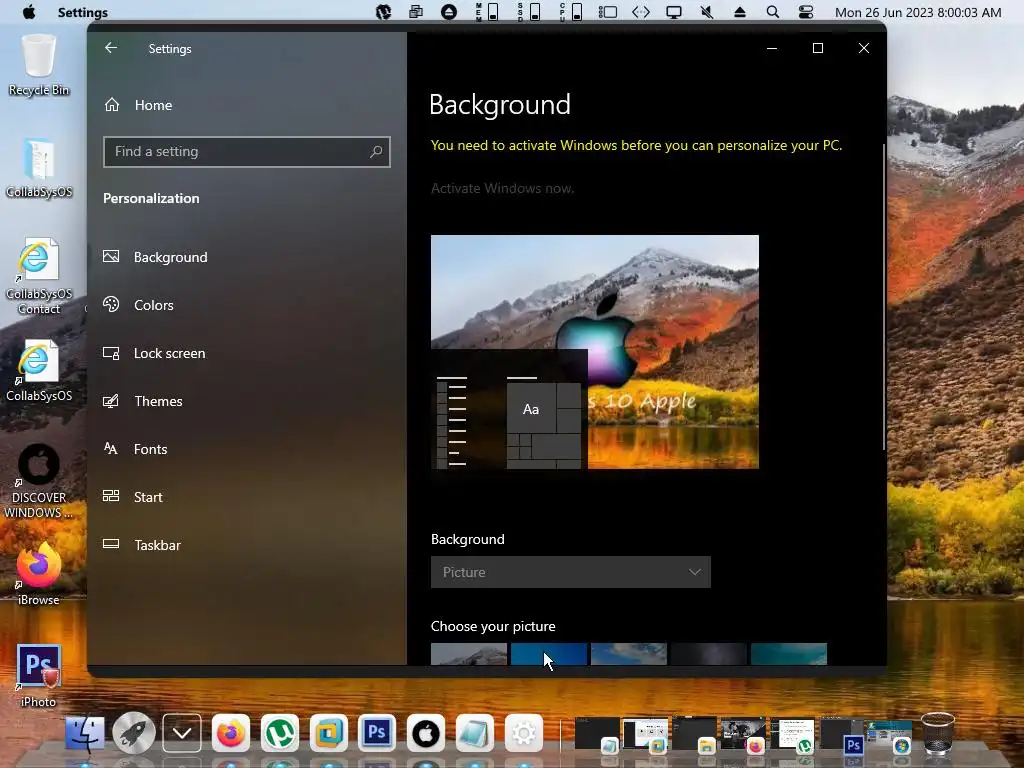Open the notepad dock icon
This screenshot has width=1024, height=768.
pos(475,733)
